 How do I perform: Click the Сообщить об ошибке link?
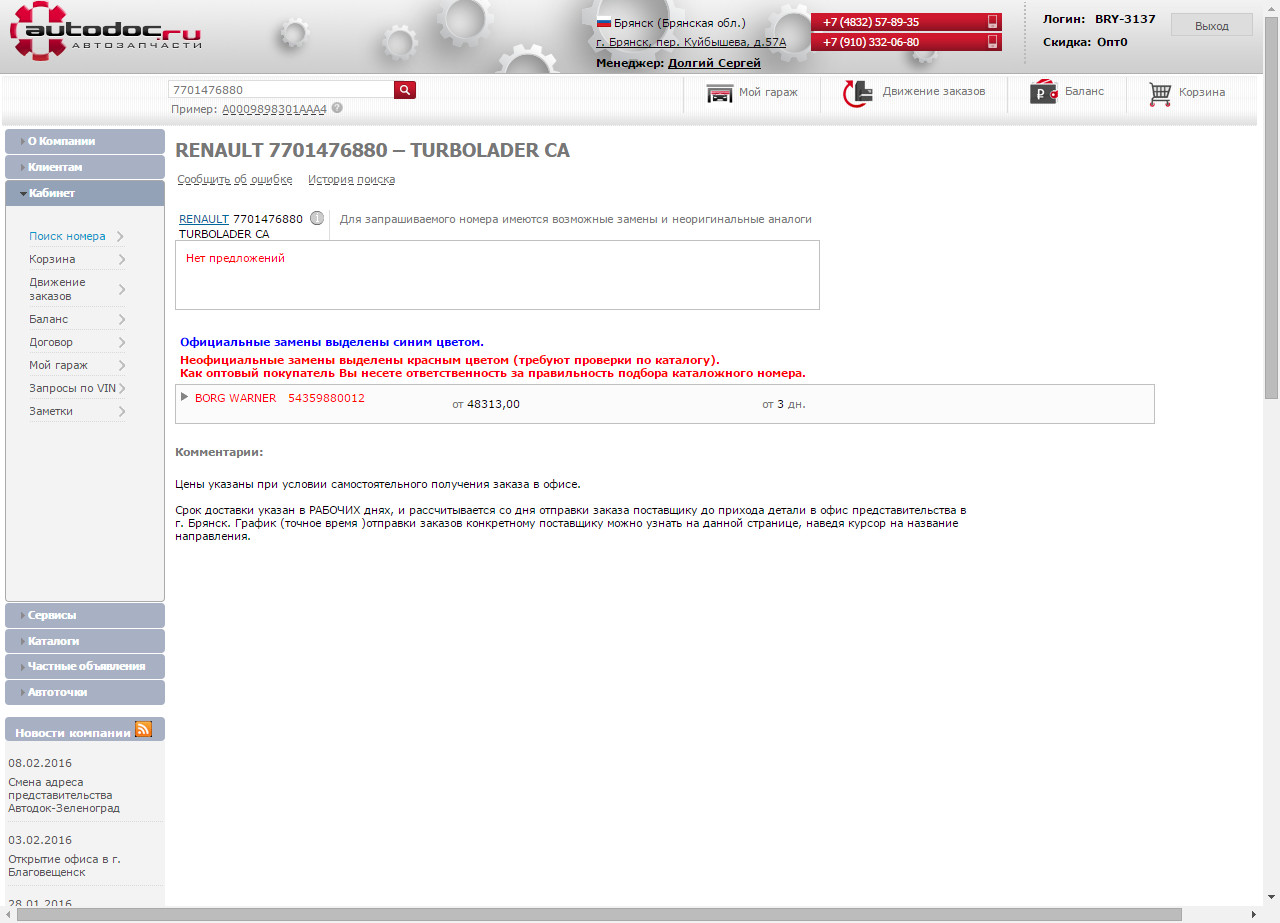(235, 179)
